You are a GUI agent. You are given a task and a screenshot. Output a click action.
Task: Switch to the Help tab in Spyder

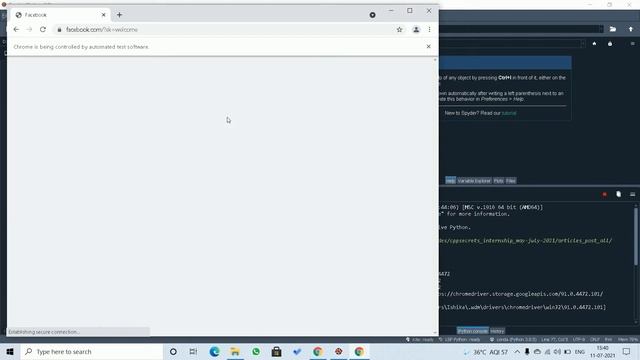click(x=450, y=180)
